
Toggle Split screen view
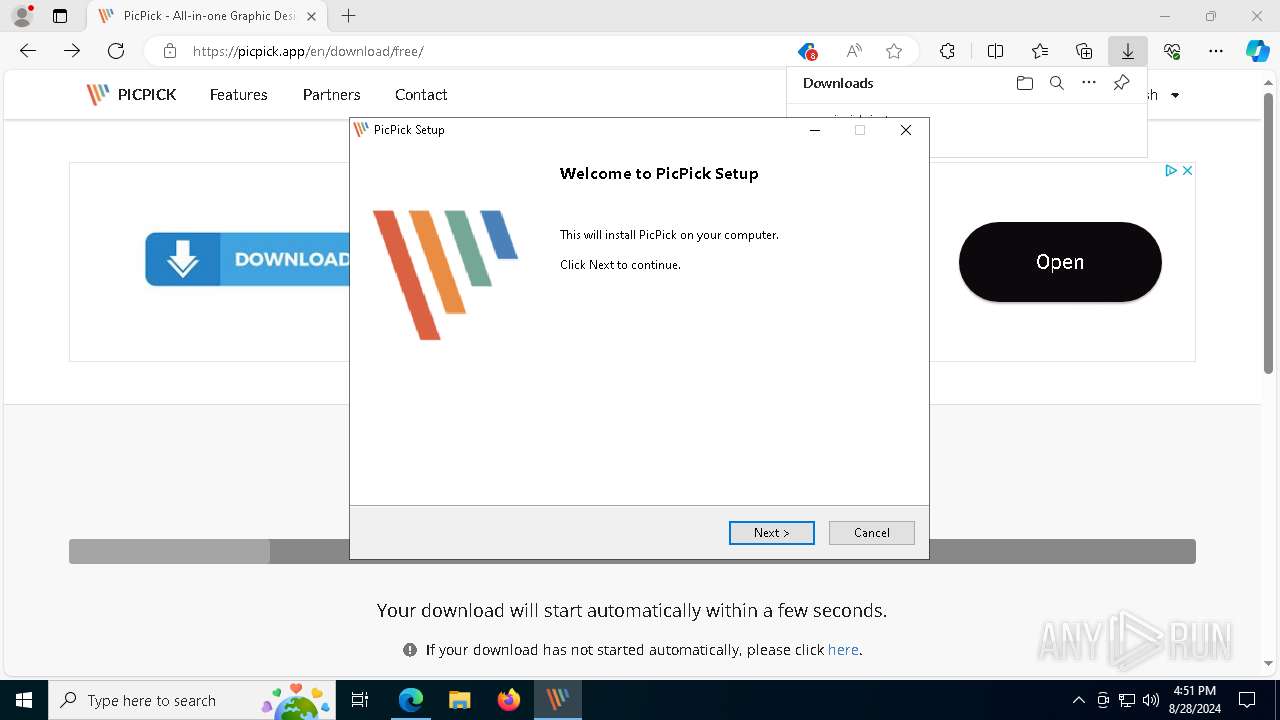point(995,51)
